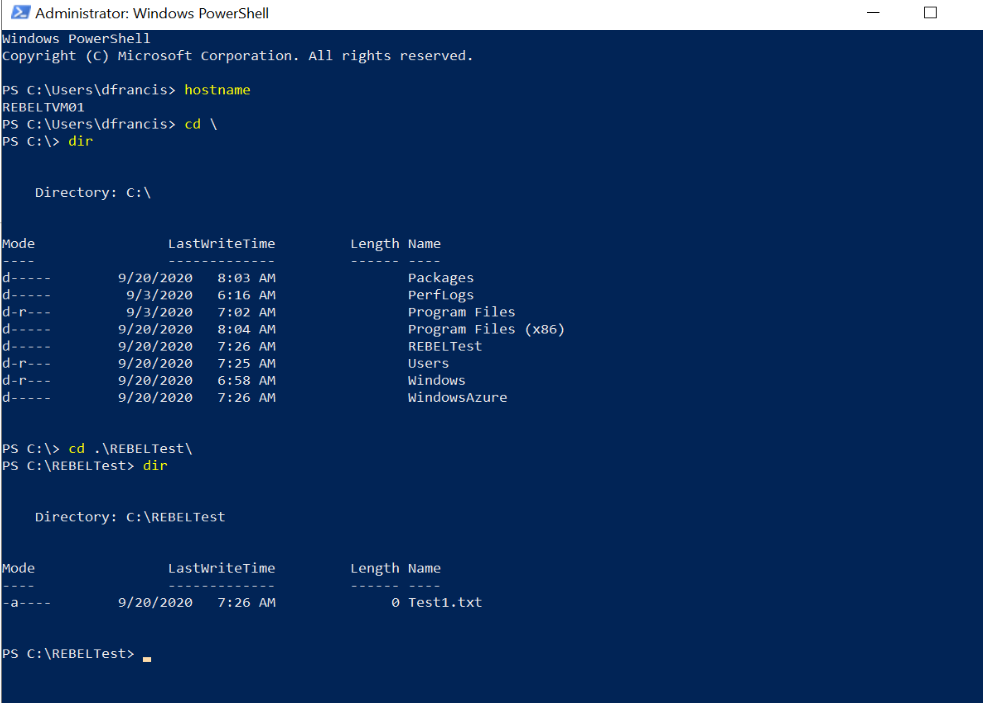Click the 'Directory: C:\' heading line

point(93,193)
